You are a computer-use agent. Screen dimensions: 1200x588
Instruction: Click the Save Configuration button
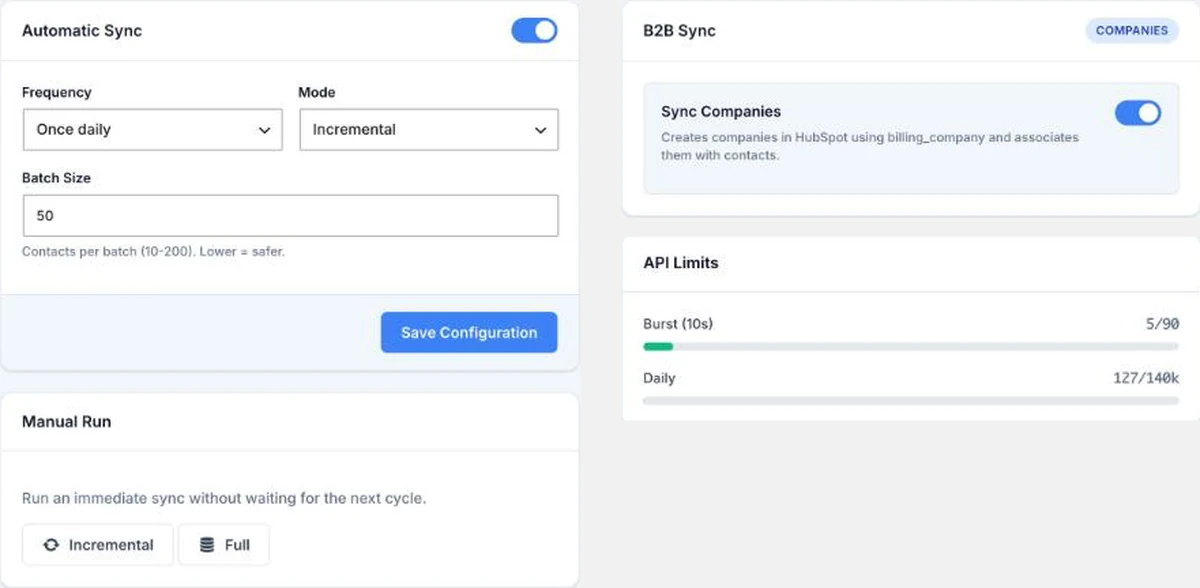[469, 333]
